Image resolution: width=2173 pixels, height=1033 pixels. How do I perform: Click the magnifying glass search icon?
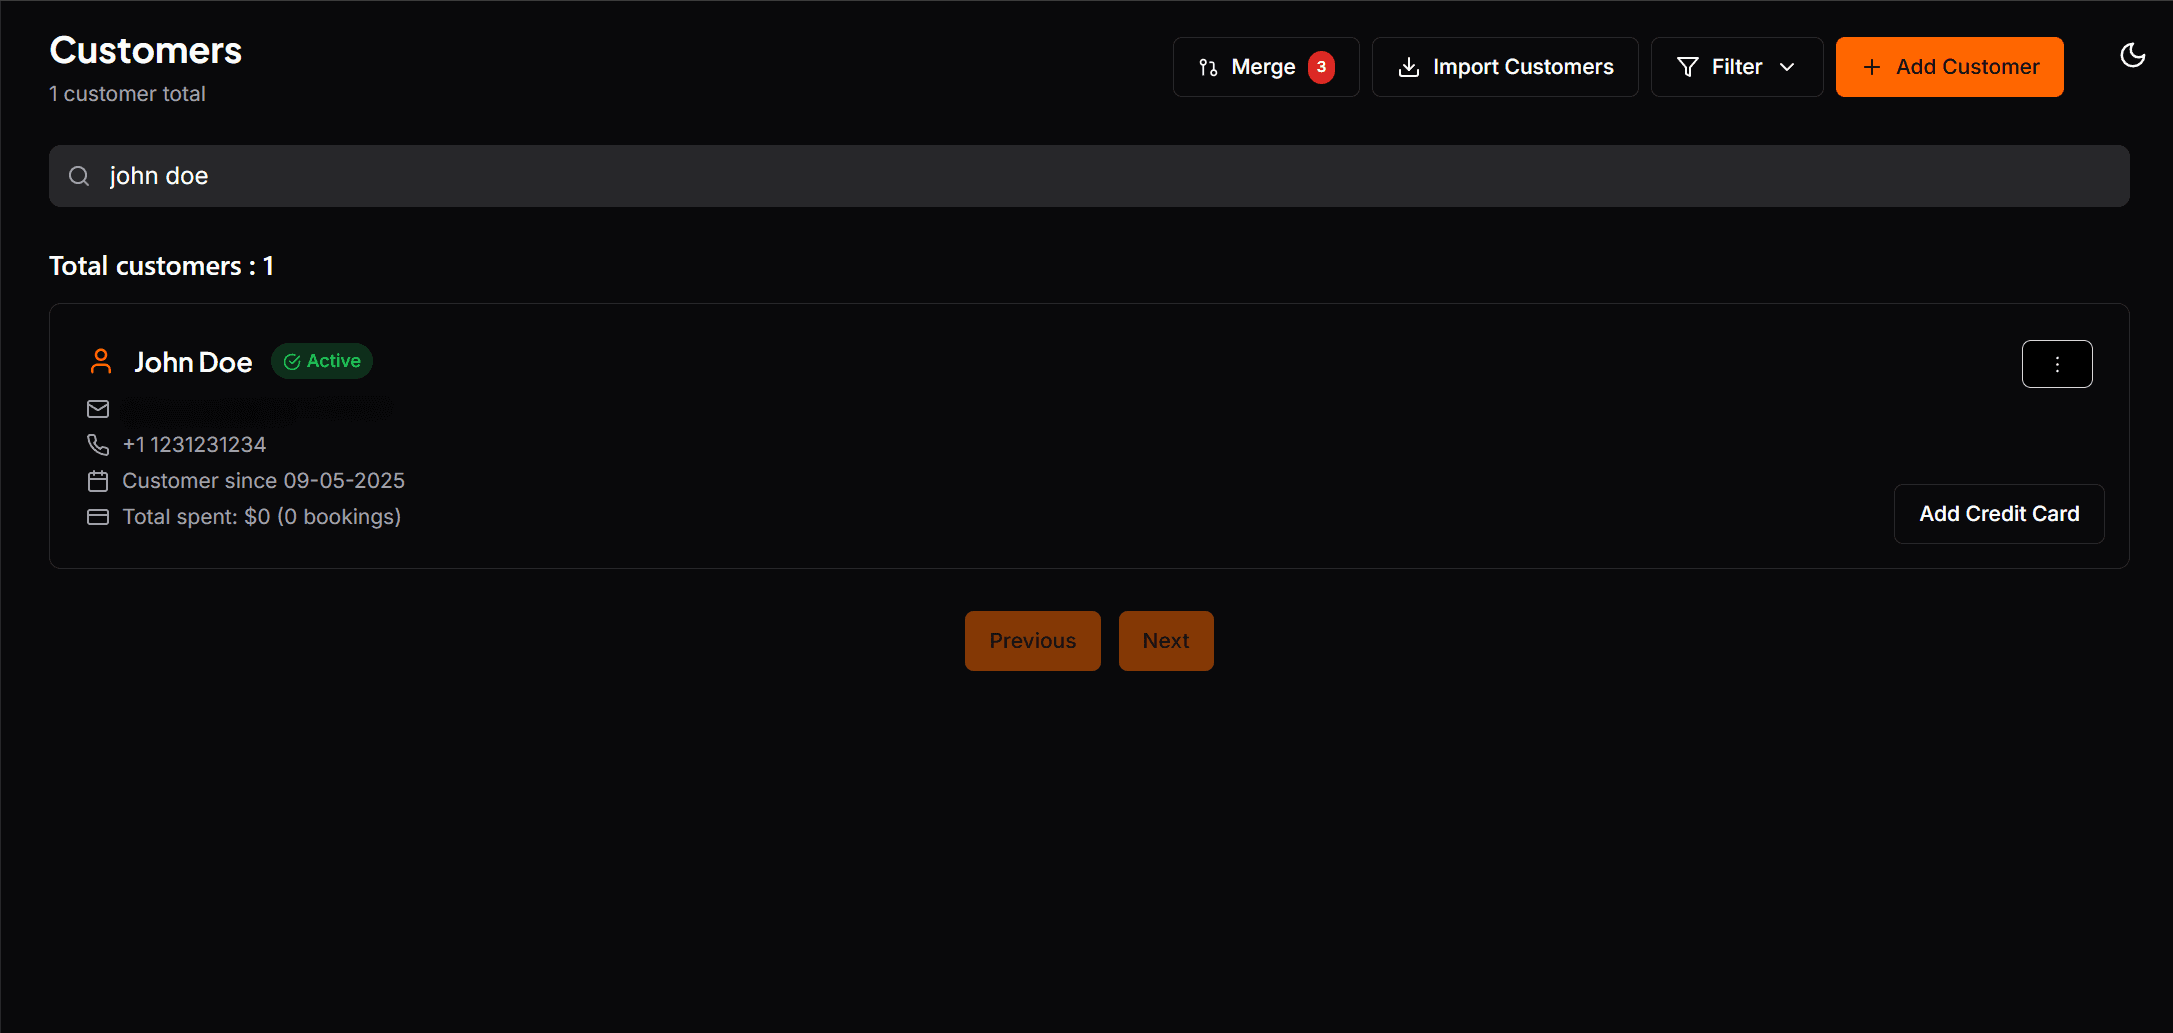pyautogui.click(x=78, y=175)
